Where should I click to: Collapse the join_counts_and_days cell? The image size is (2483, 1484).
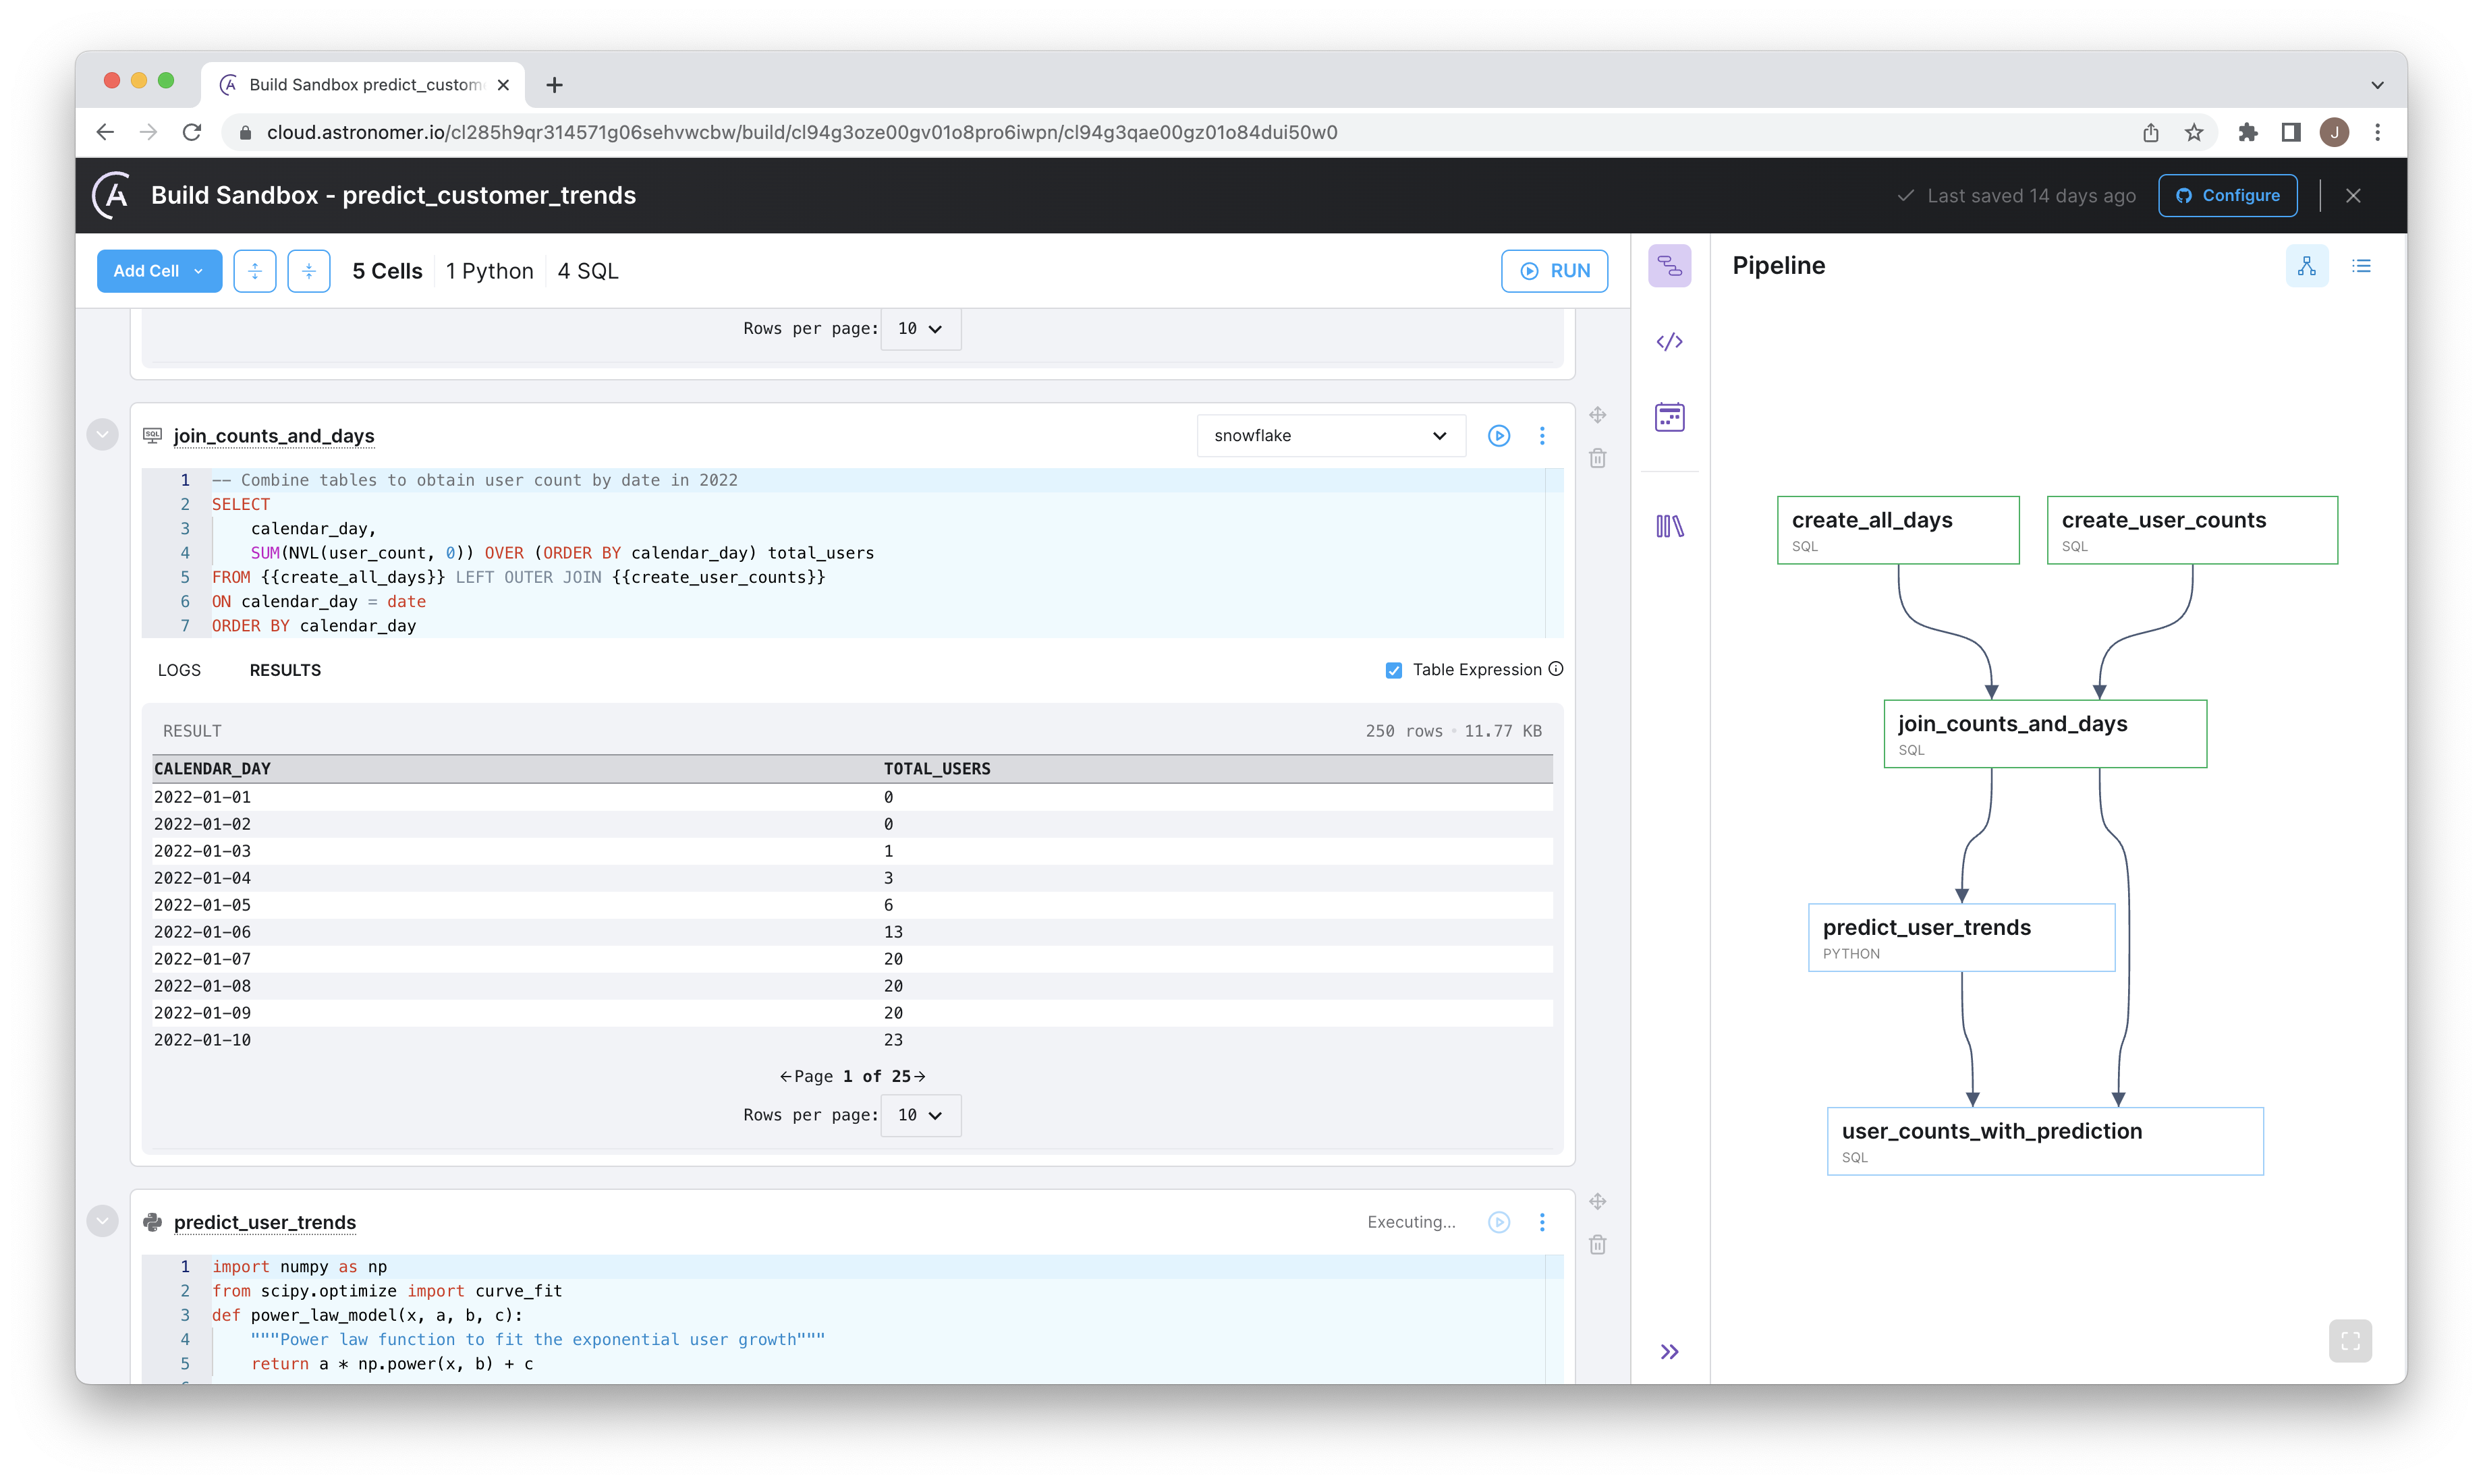coord(102,435)
